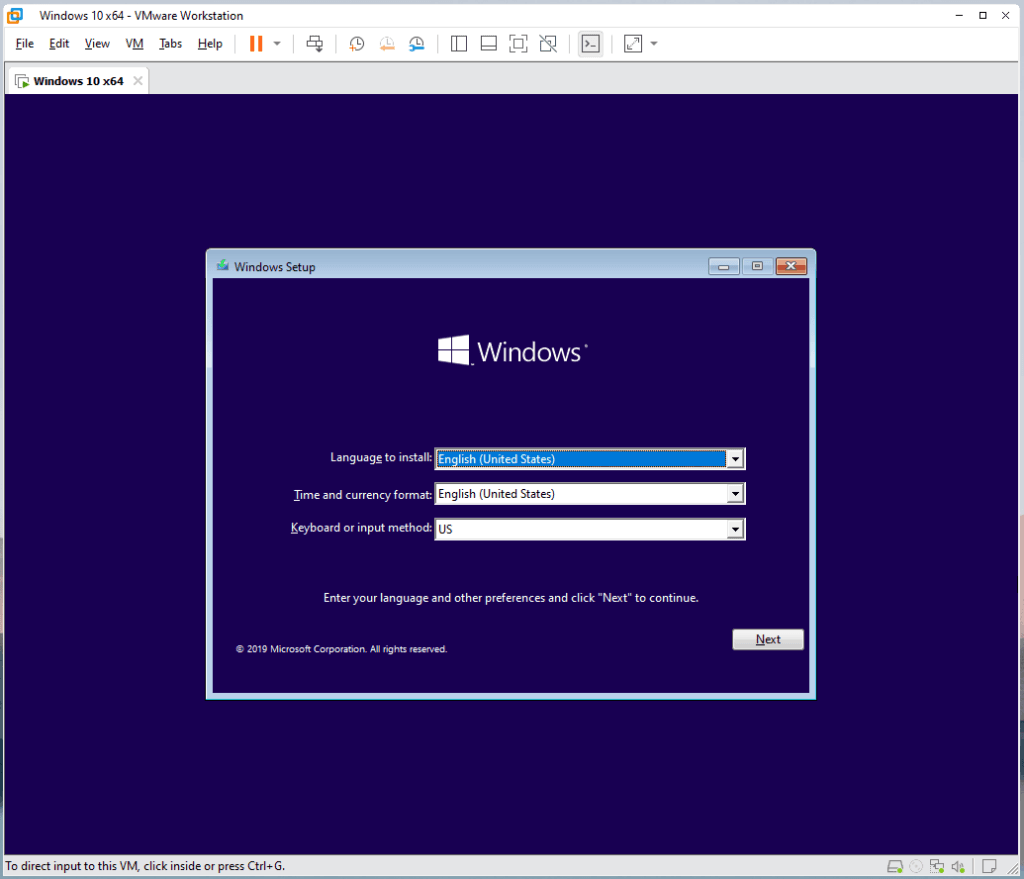The height and width of the screenshot is (879, 1024).
Task: Open the snapshot manager icon
Action: [417, 44]
